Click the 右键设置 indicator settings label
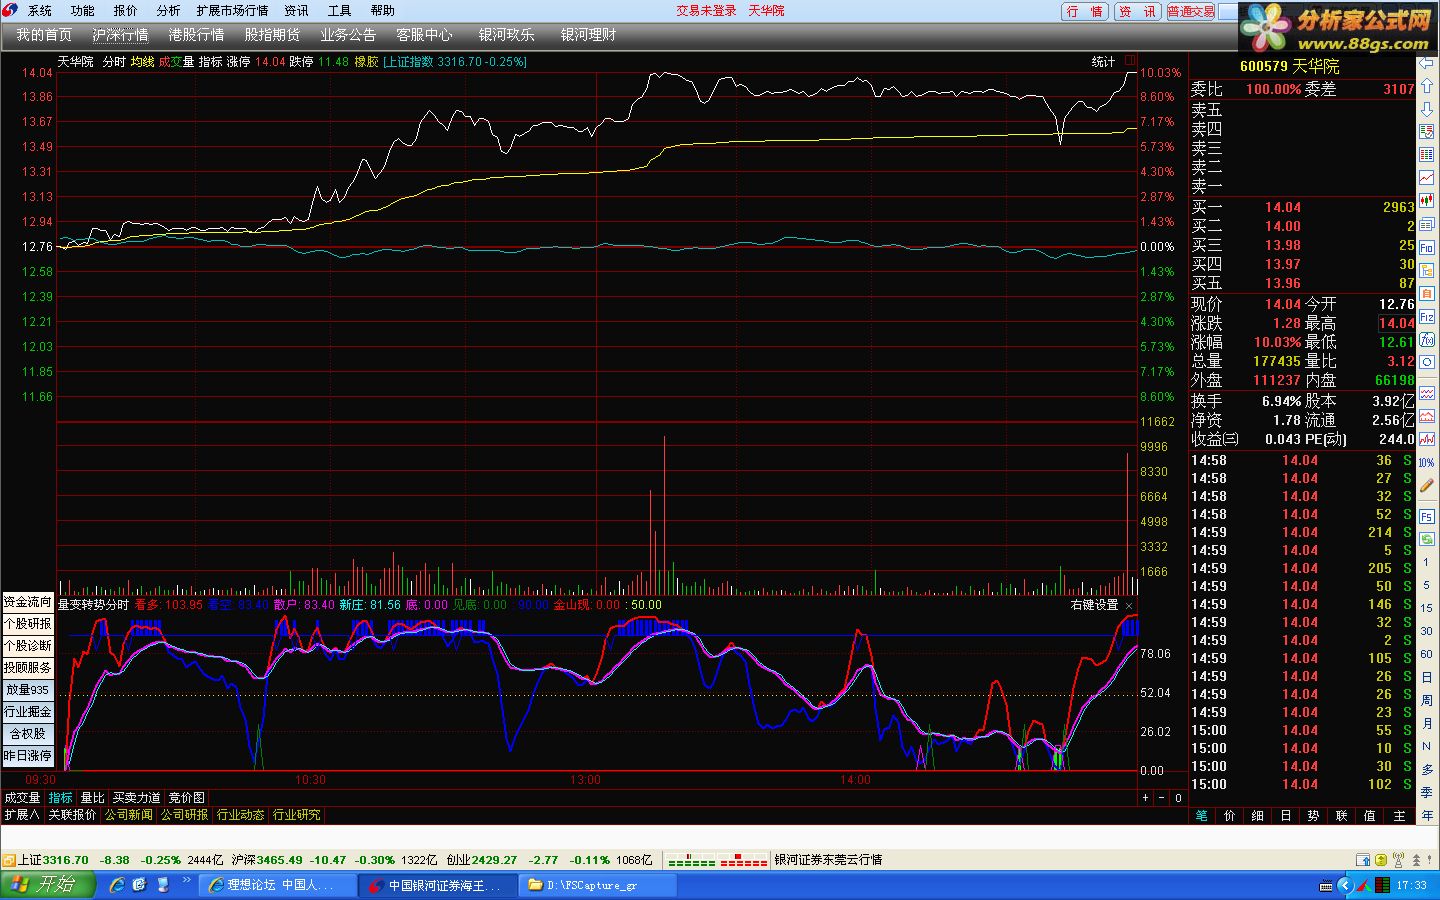This screenshot has height=900, width=1440. 1094,605
